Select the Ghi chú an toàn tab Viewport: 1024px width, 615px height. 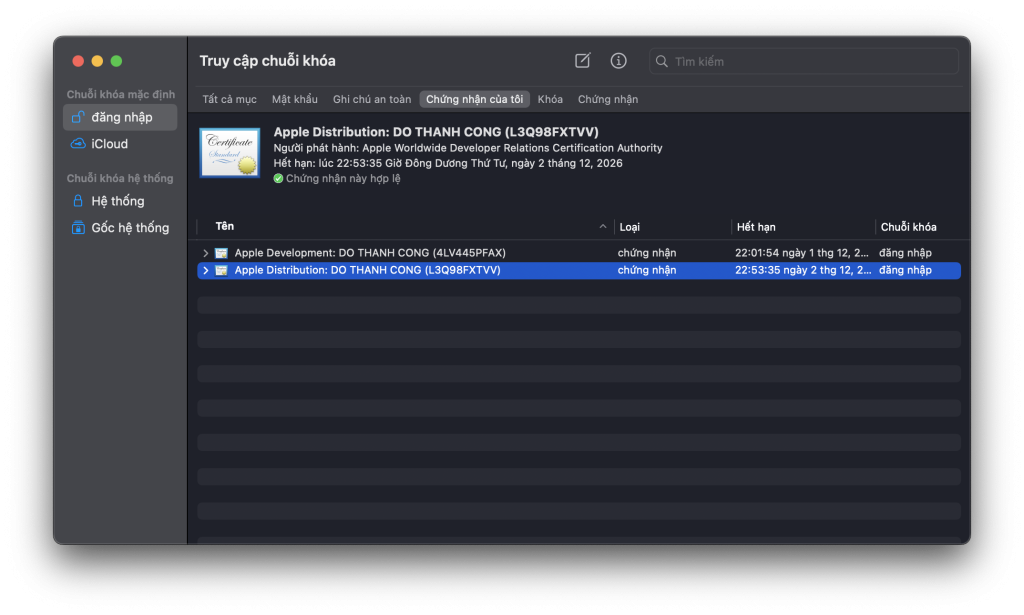(x=372, y=99)
